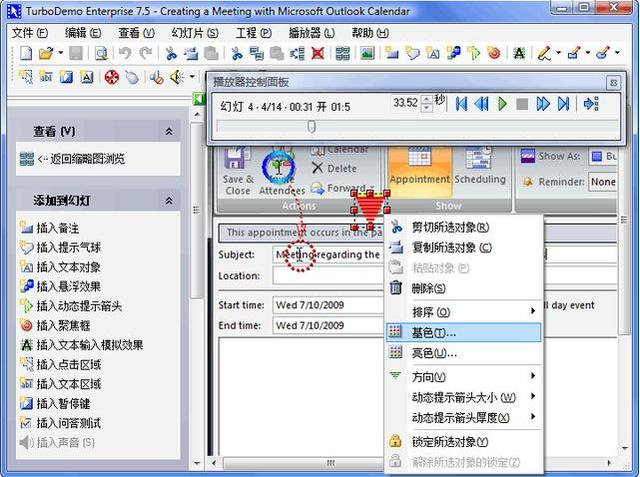Click the first scissors cut-object icon

coord(171,53)
